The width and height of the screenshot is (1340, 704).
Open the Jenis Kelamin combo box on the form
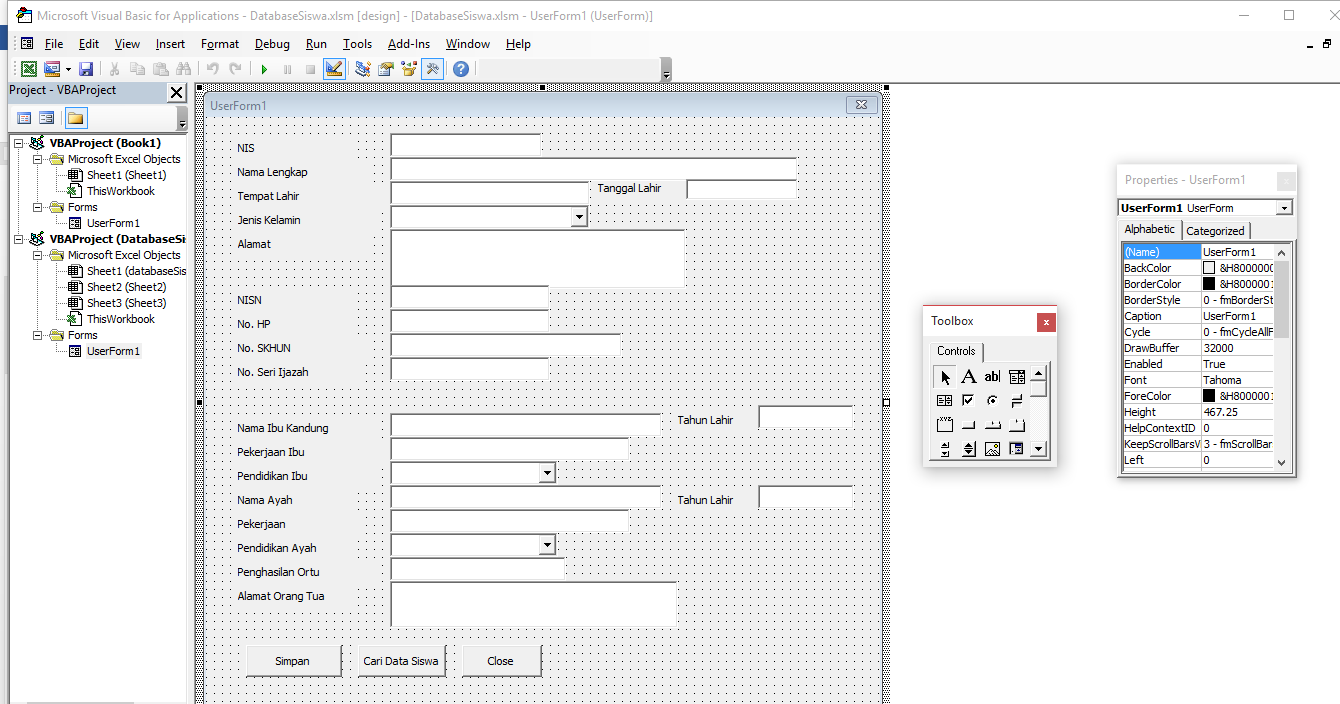[578, 216]
